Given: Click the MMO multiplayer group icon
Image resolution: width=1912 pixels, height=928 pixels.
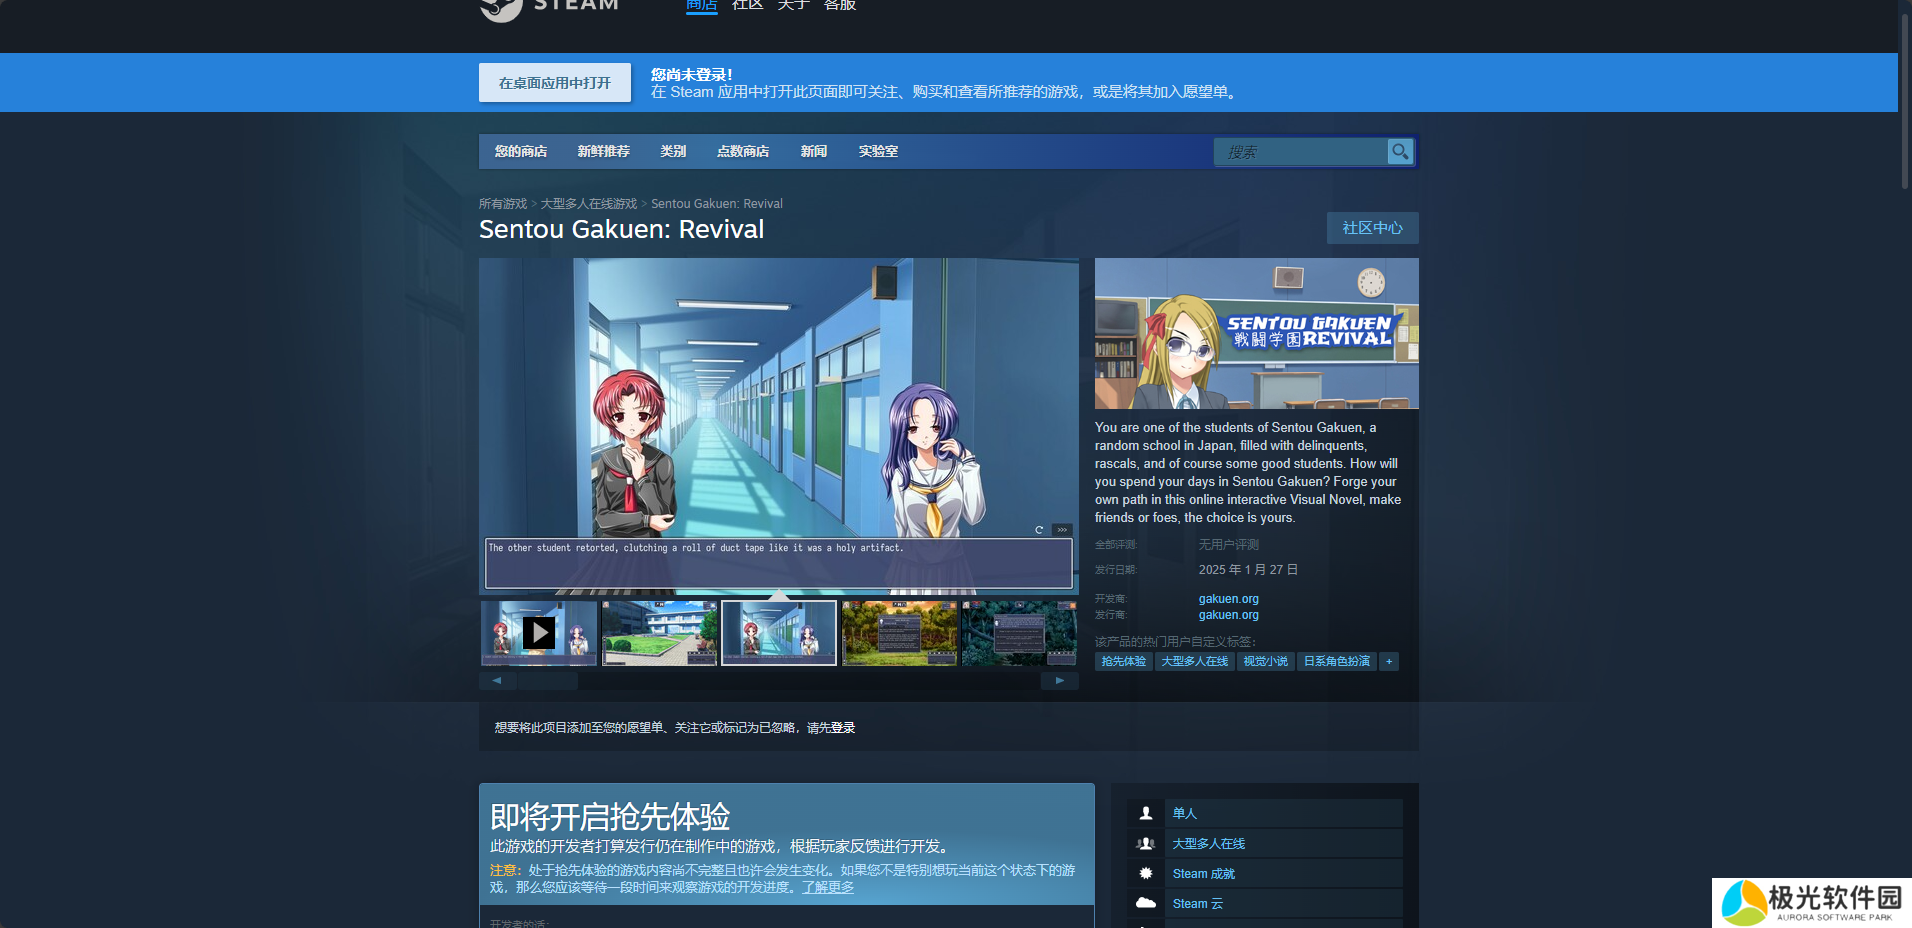Looking at the screenshot, I should 1146,843.
